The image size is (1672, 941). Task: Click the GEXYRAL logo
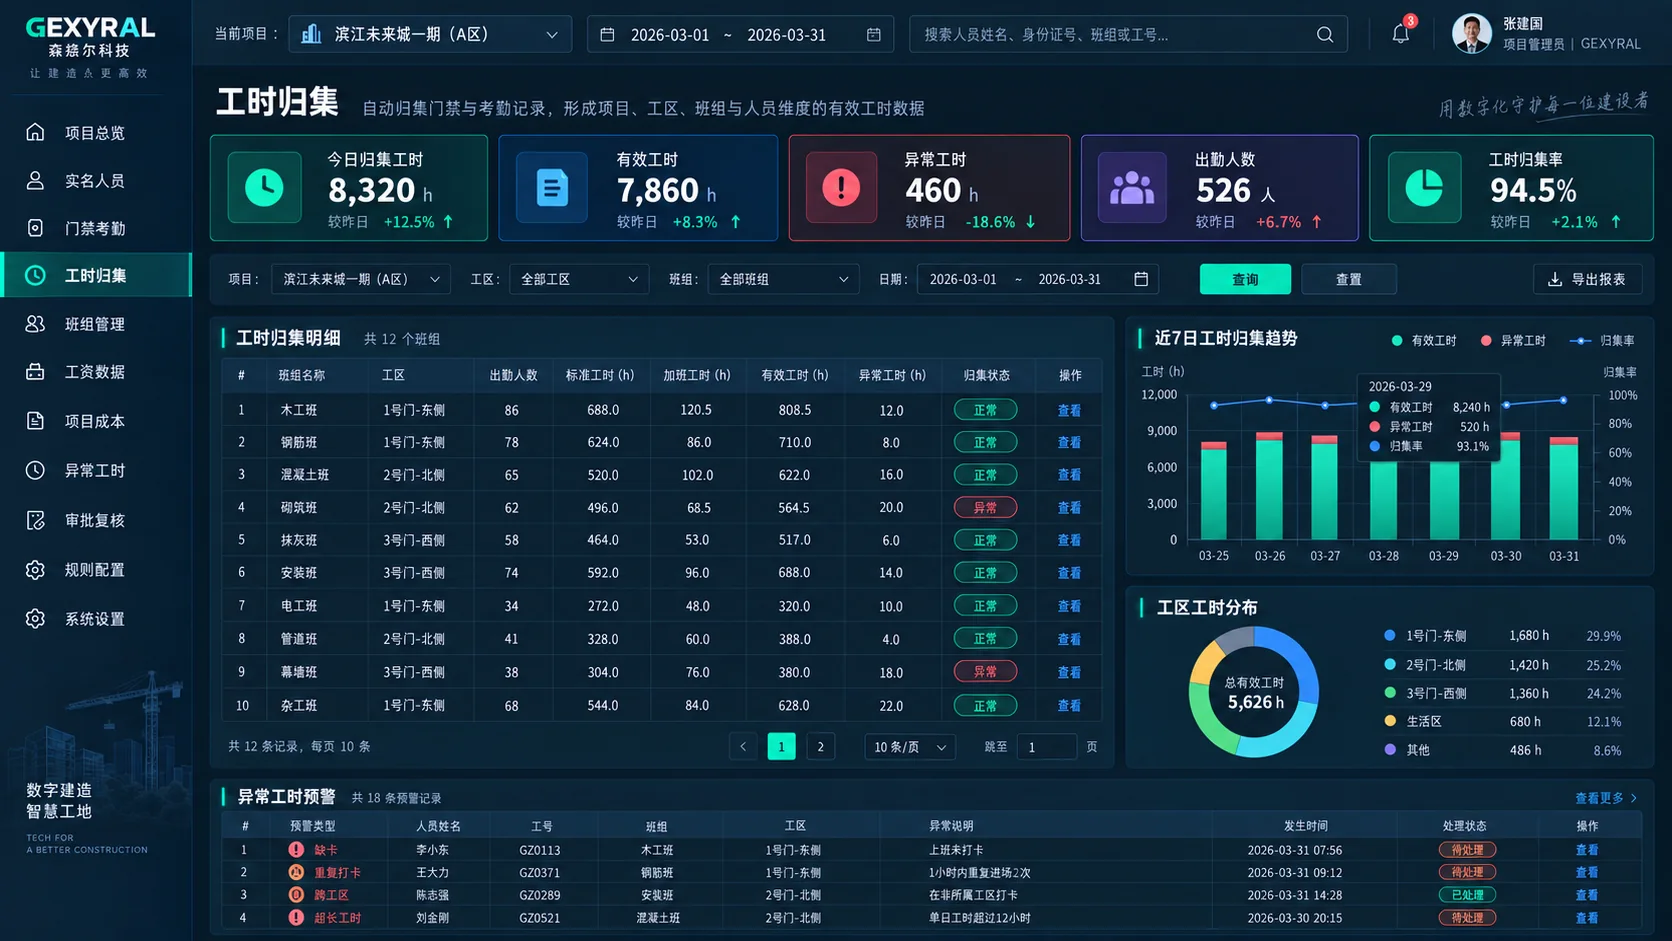click(90, 27)
